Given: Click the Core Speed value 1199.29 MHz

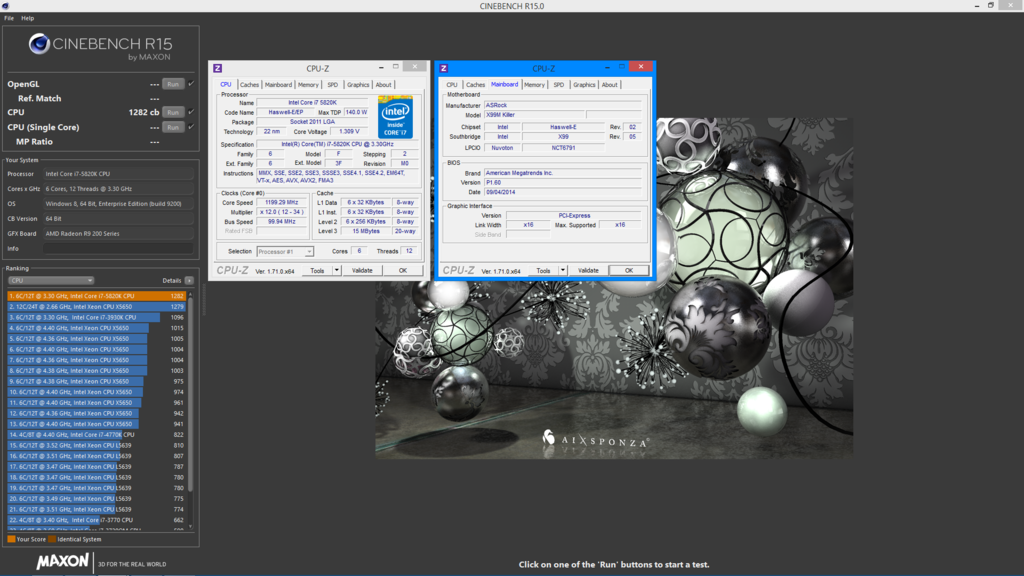Looking at the screenshot, I should coord(281,202).
